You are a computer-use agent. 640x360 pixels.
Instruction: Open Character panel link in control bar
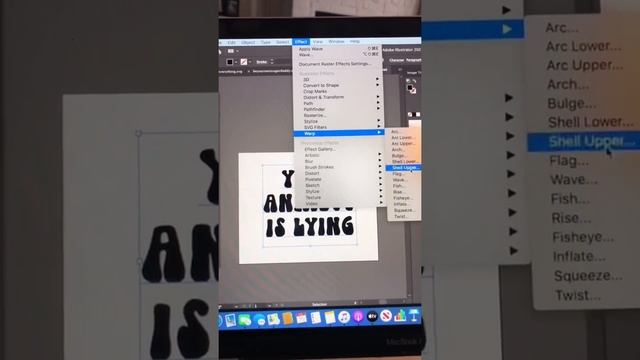(396, 60)
